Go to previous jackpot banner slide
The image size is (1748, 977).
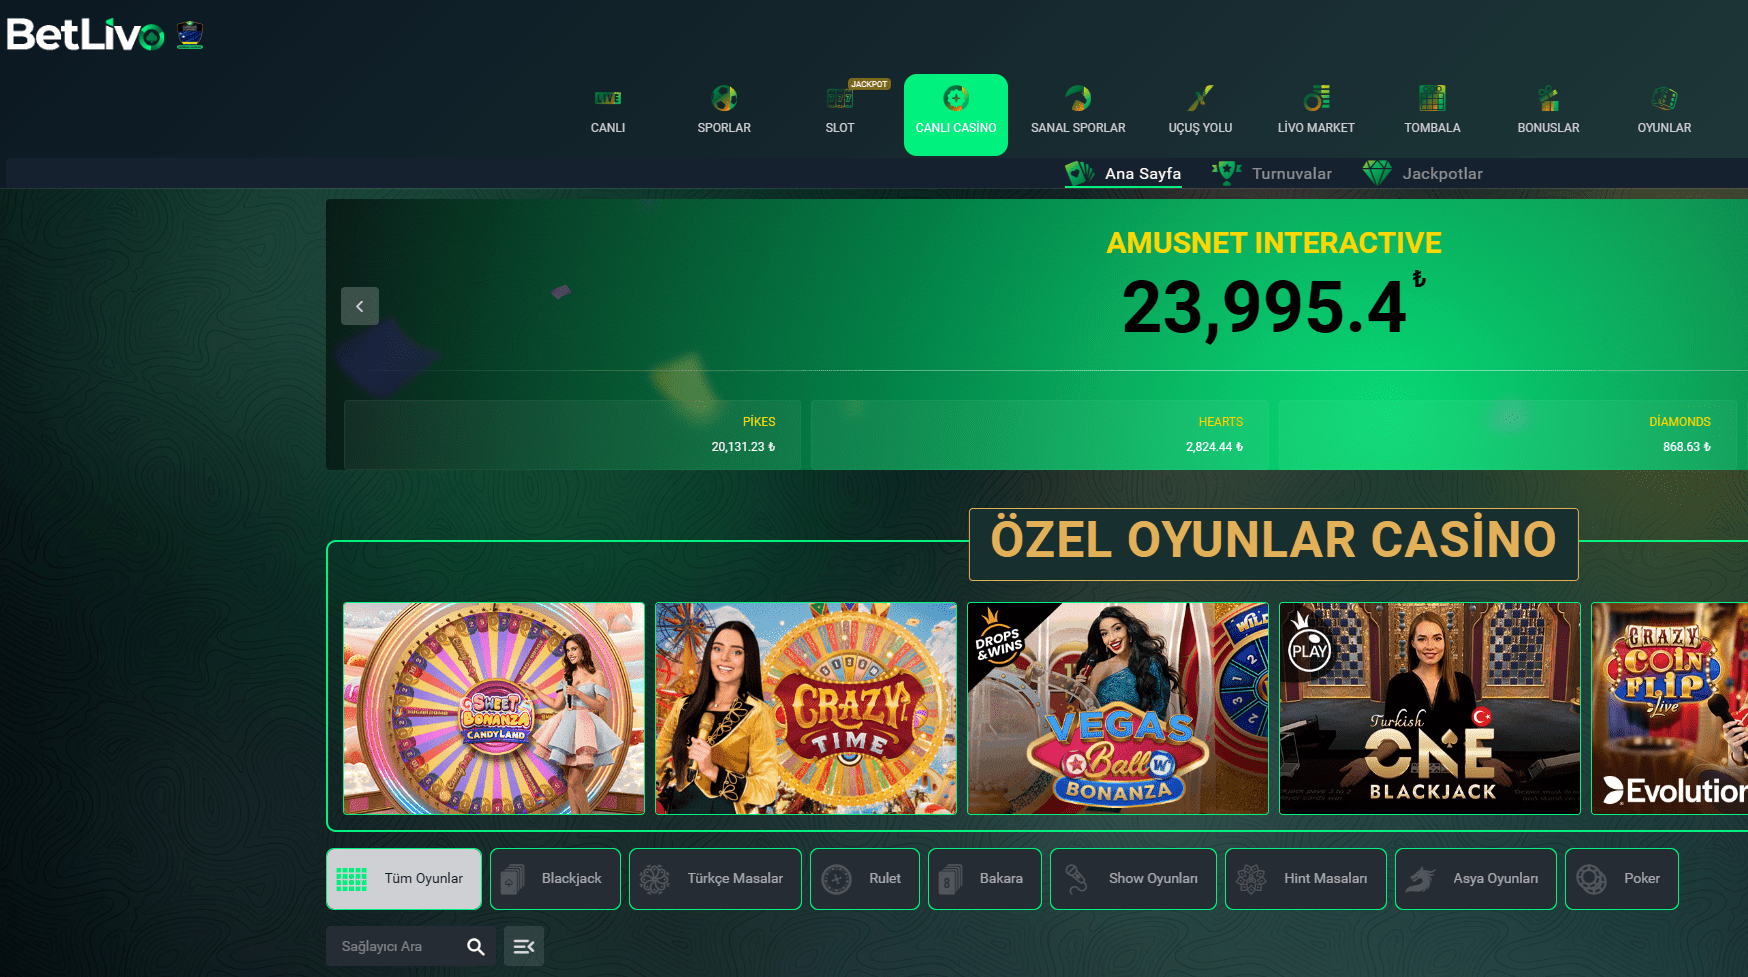coord(360,306)
